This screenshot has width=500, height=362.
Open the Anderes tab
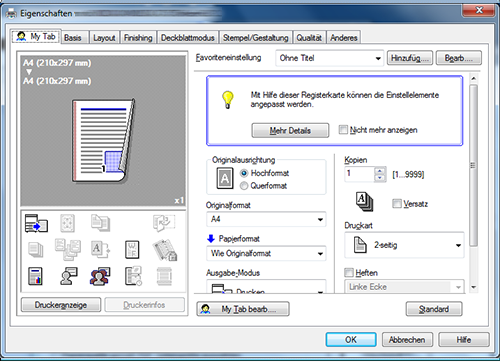click(x=344, y=38)
